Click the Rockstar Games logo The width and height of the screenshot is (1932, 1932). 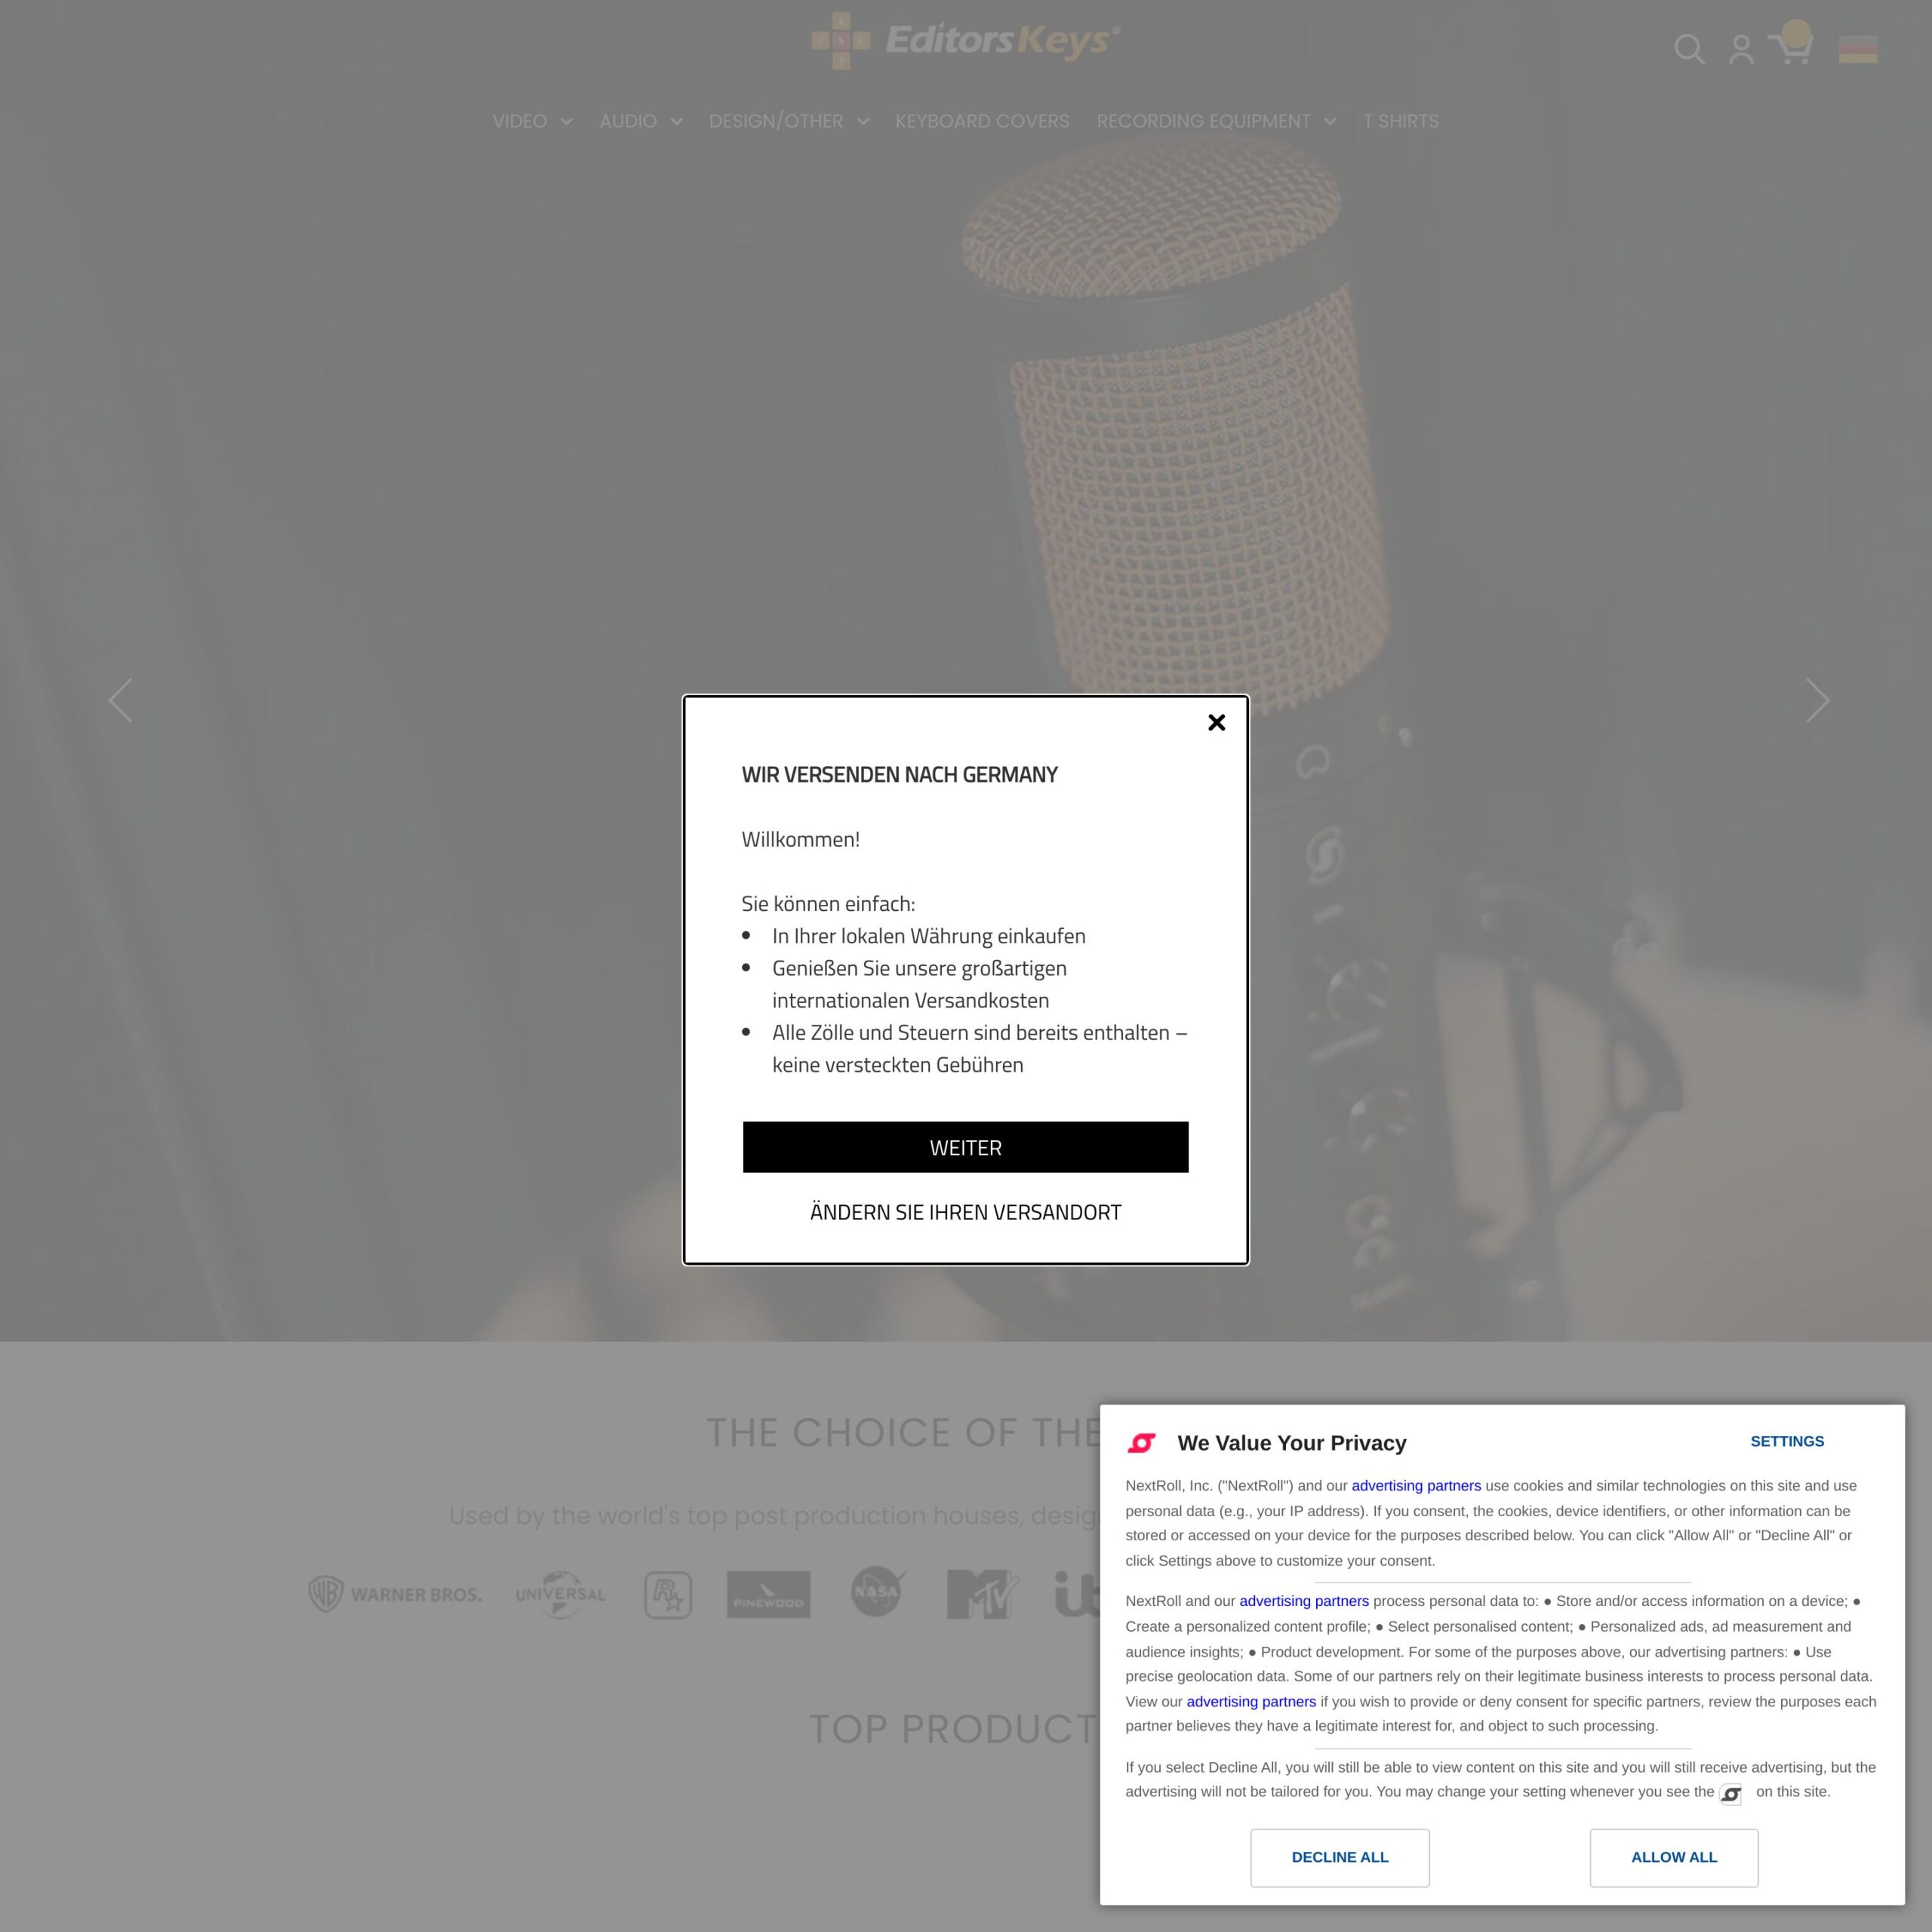pyautogui.click(x=668, y=1594)
